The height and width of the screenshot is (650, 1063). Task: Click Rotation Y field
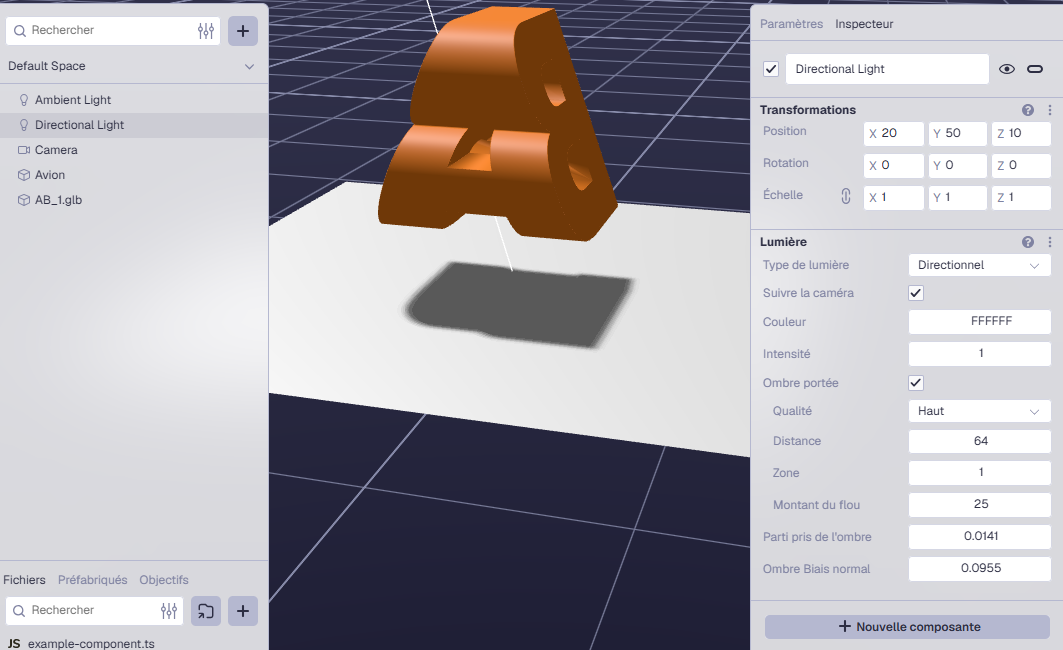957,165
